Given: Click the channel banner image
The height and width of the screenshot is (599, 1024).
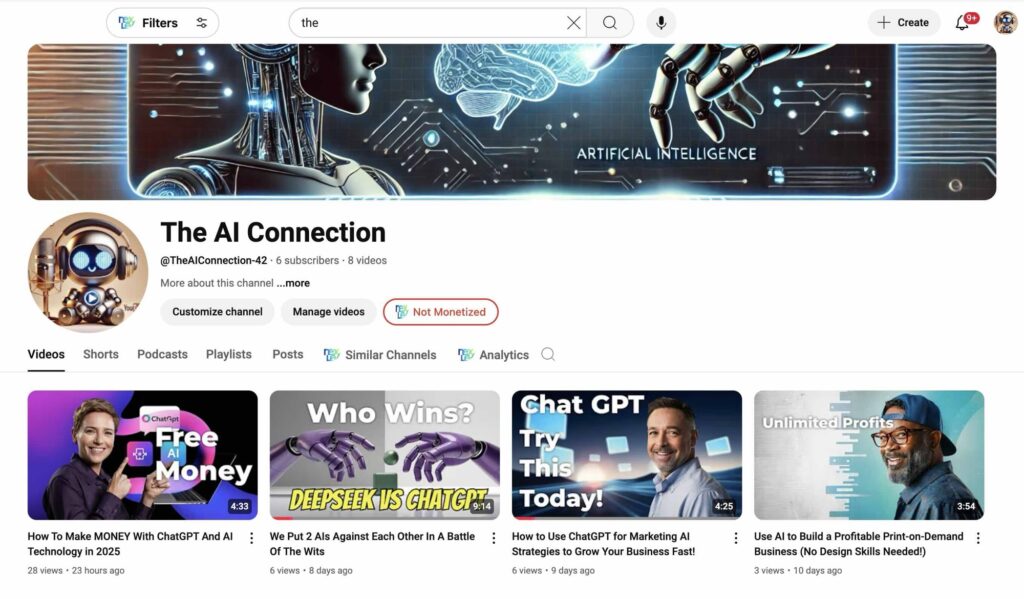Looking at the screenshot, I should click(511, 121).
